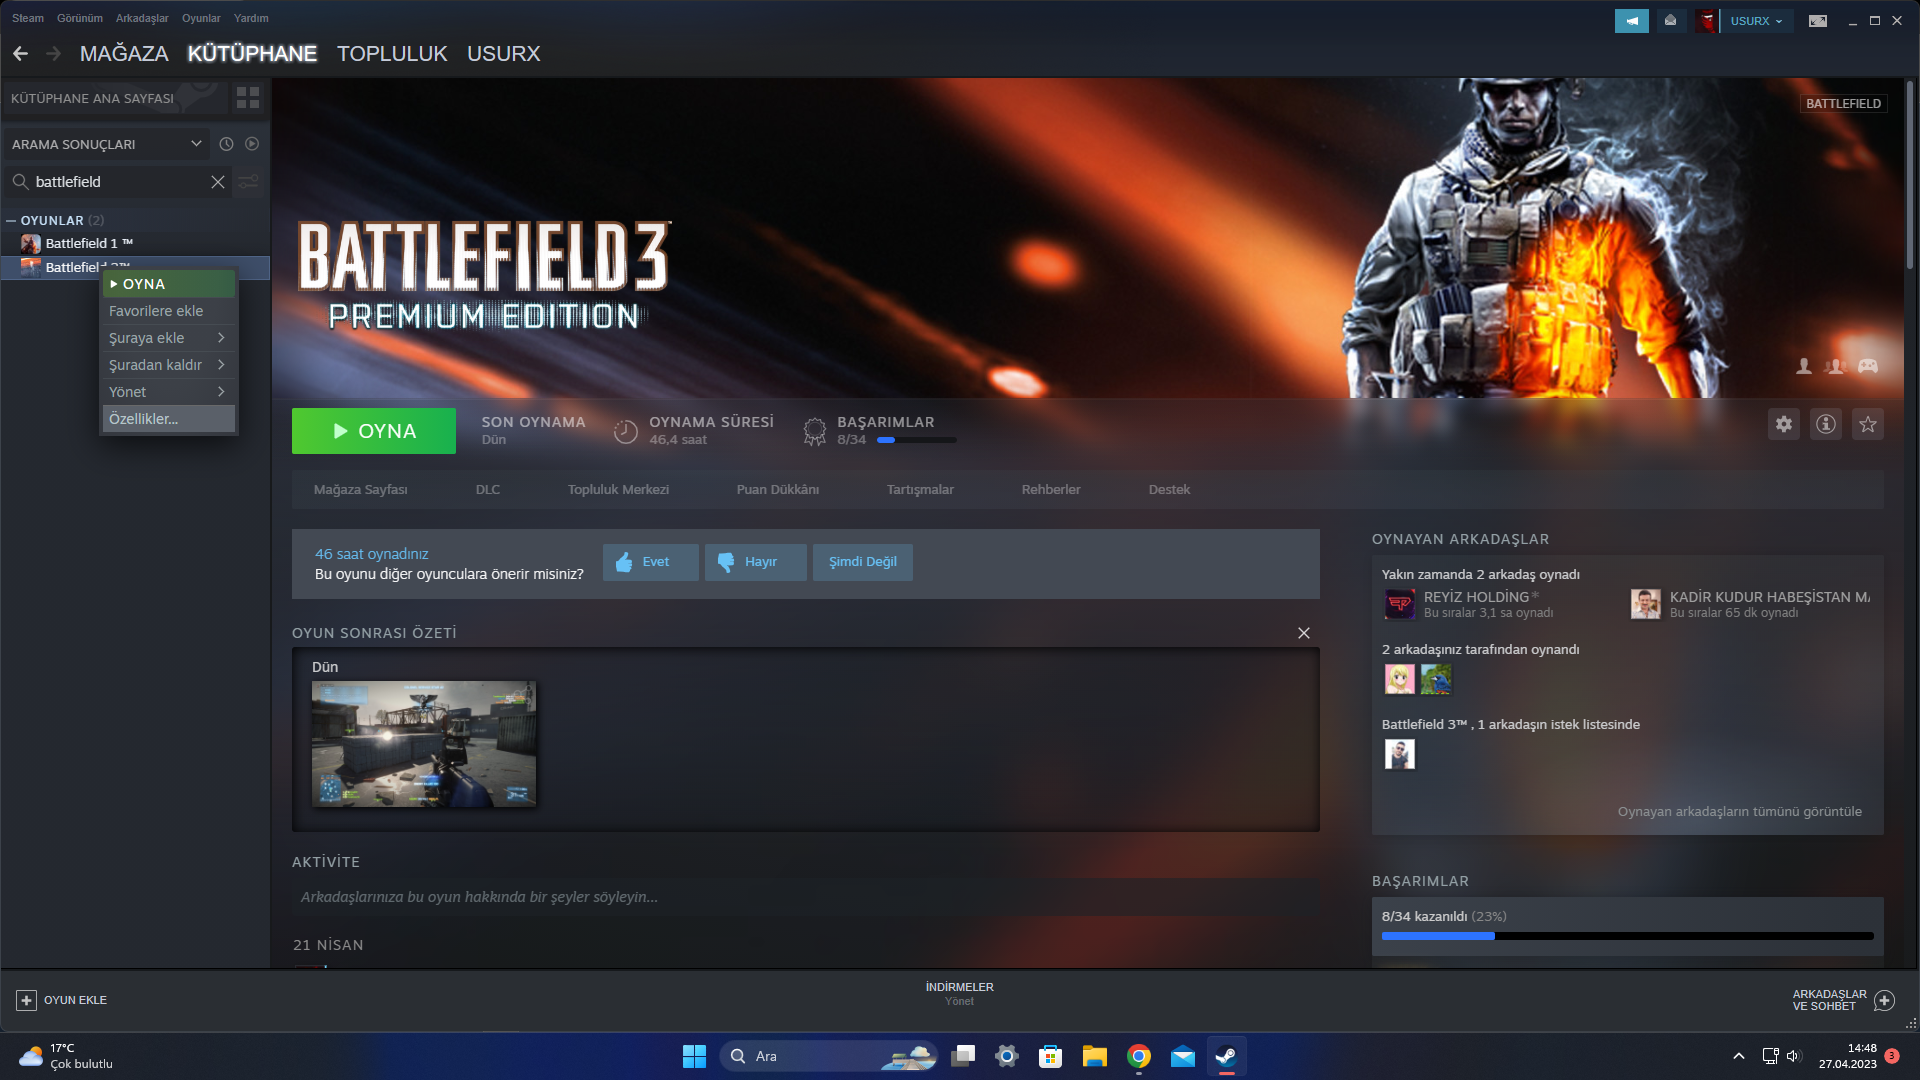The image size is (1920, 1080).
Task: Click the controller support icon
Action: pyautogui.click(x=1868, y=366)
